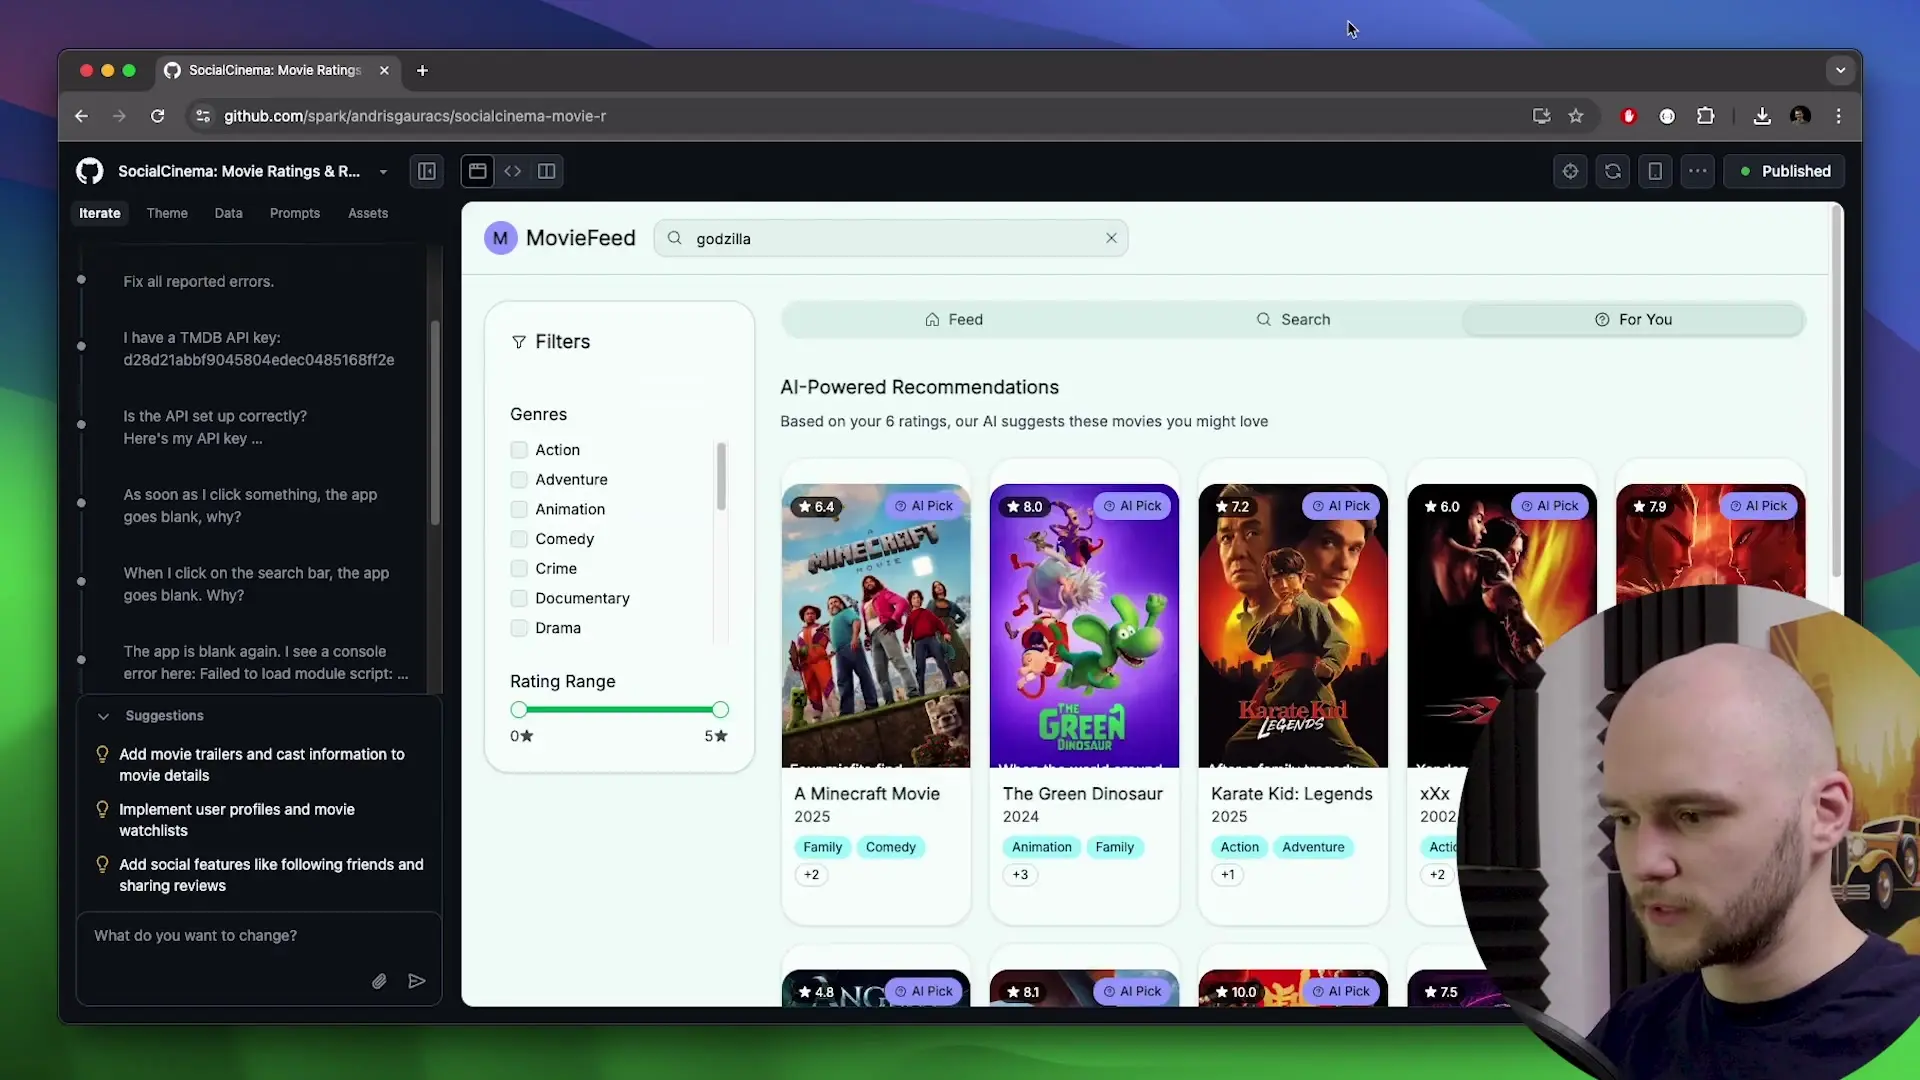
Task: Attach a file with the paperclip icon
Action: tap(379, 981)
